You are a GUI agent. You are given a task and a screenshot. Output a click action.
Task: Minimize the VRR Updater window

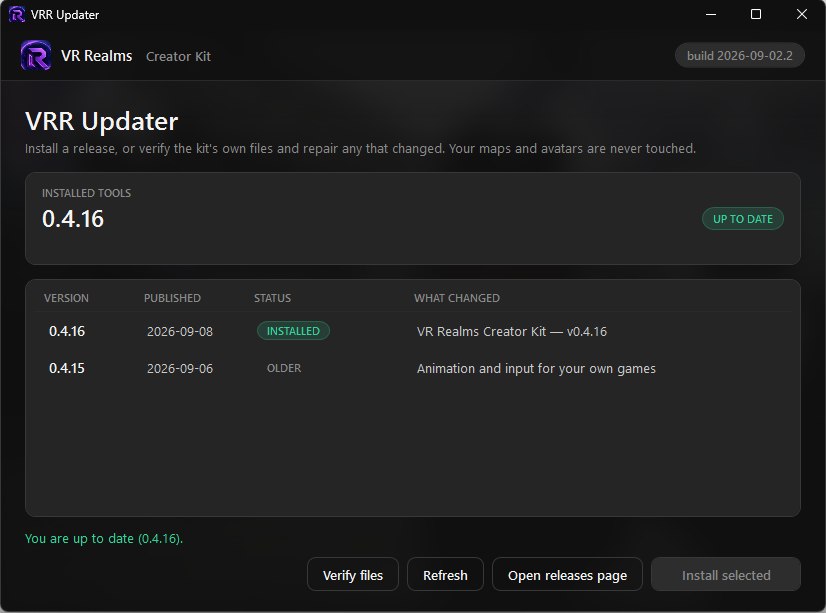(711, 14)
